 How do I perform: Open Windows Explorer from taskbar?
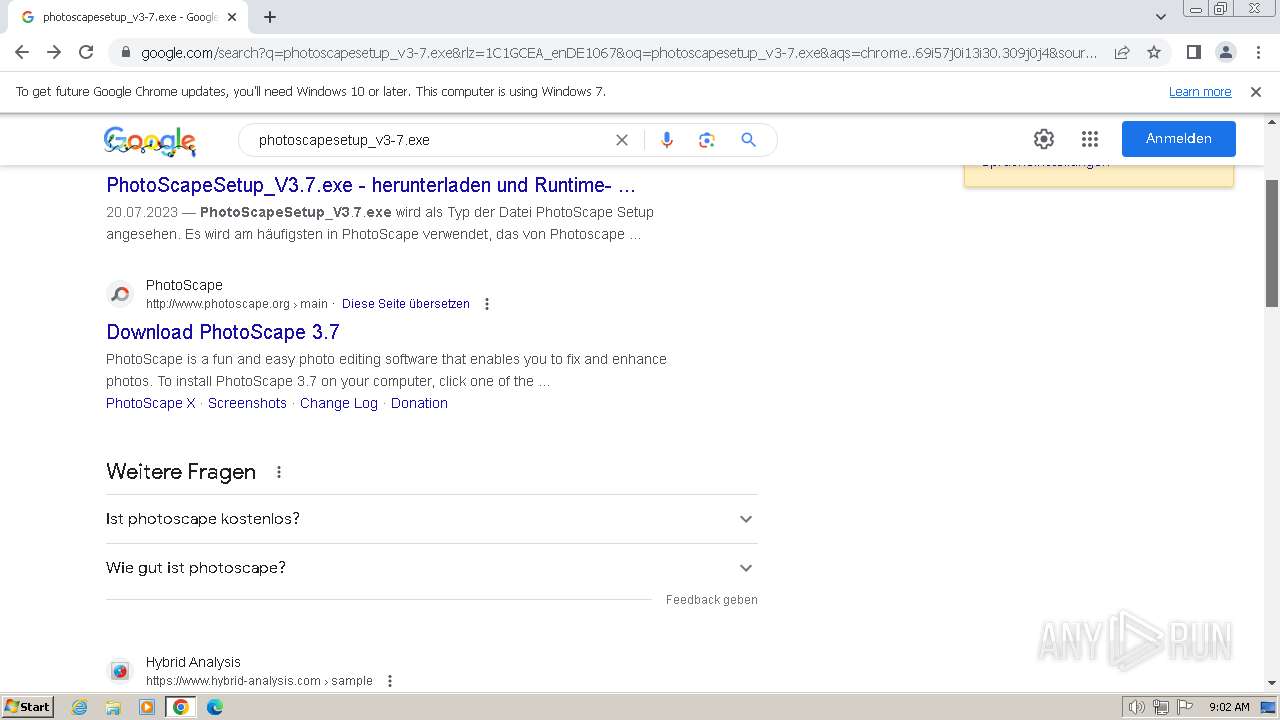(113, 707)
